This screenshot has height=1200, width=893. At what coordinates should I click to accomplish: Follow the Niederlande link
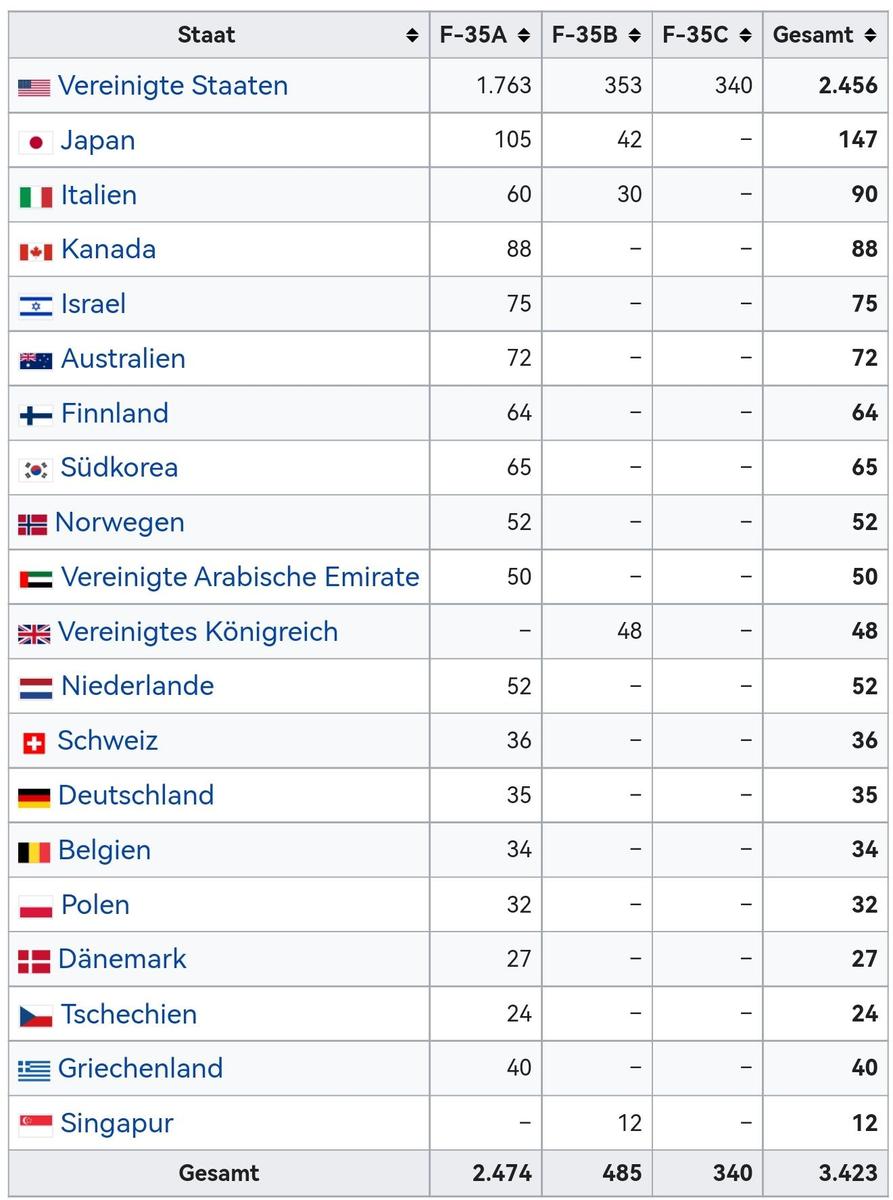(137, 686)
